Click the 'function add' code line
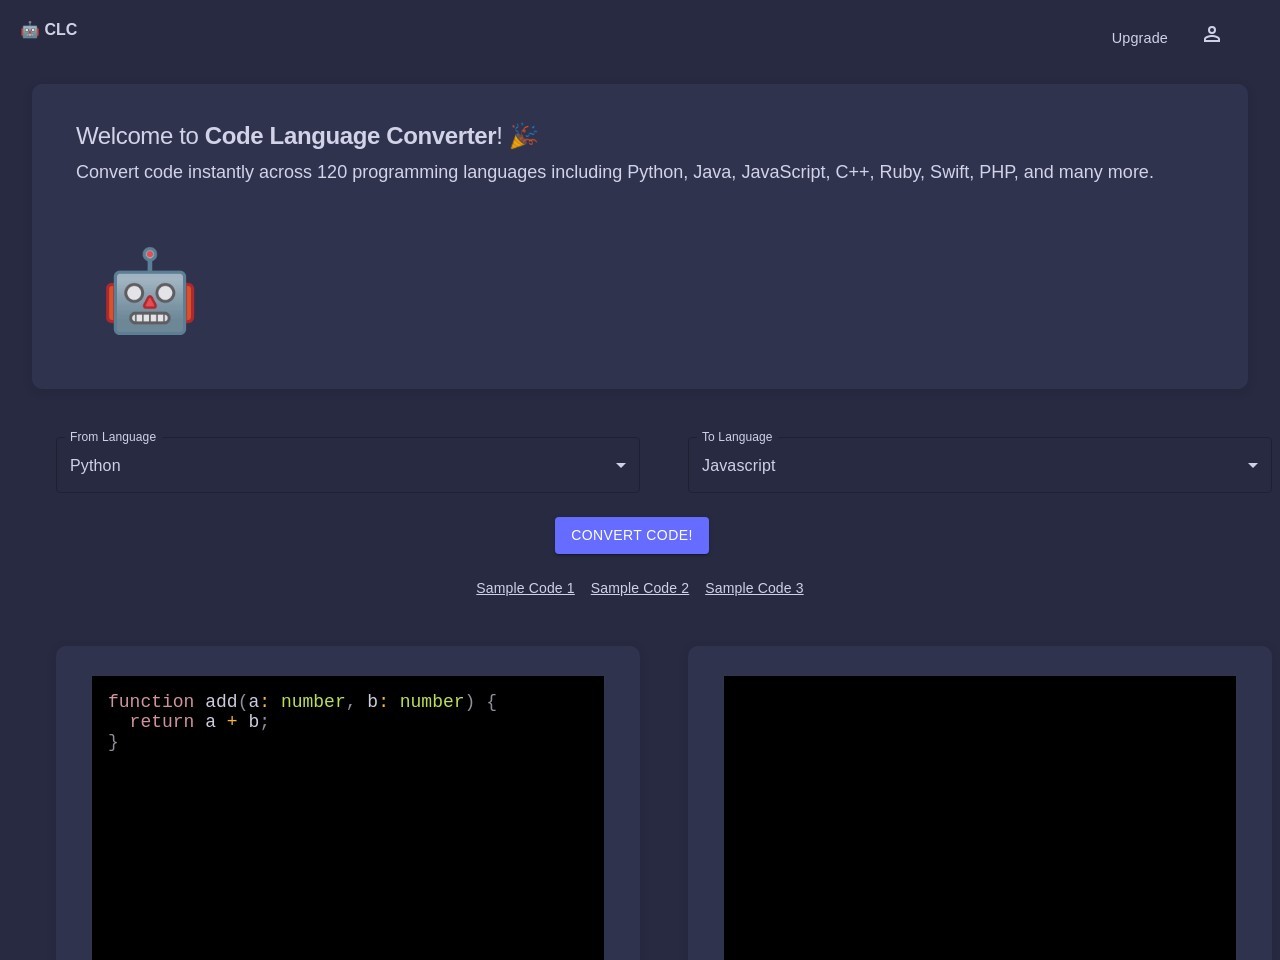 (302, 702)
